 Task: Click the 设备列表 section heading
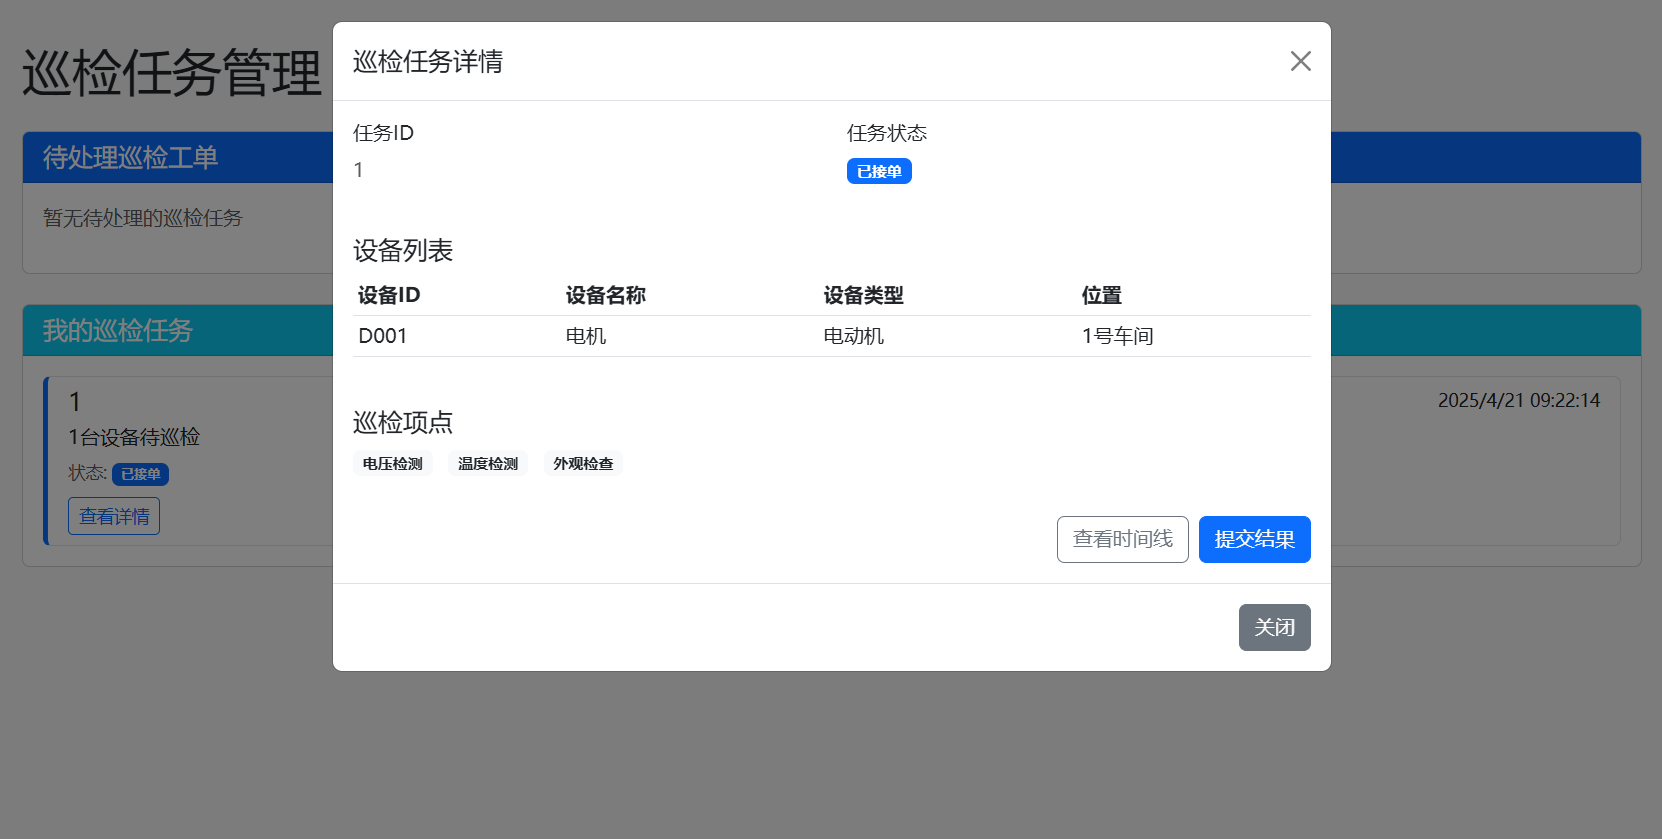403,250
